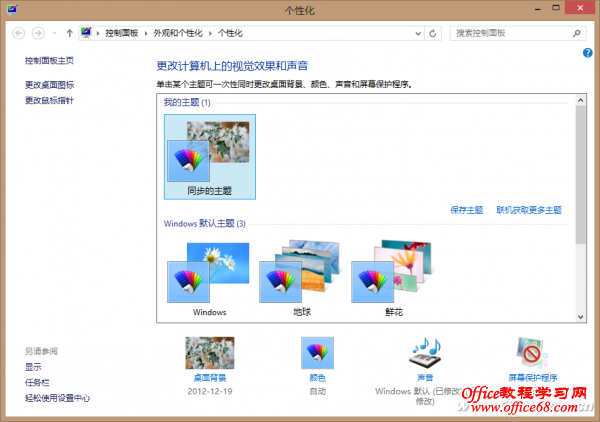This screenshot has width=600, height=422.
Task: Open the 颜色 color swatch icon
Action: (x=317, y=353)
